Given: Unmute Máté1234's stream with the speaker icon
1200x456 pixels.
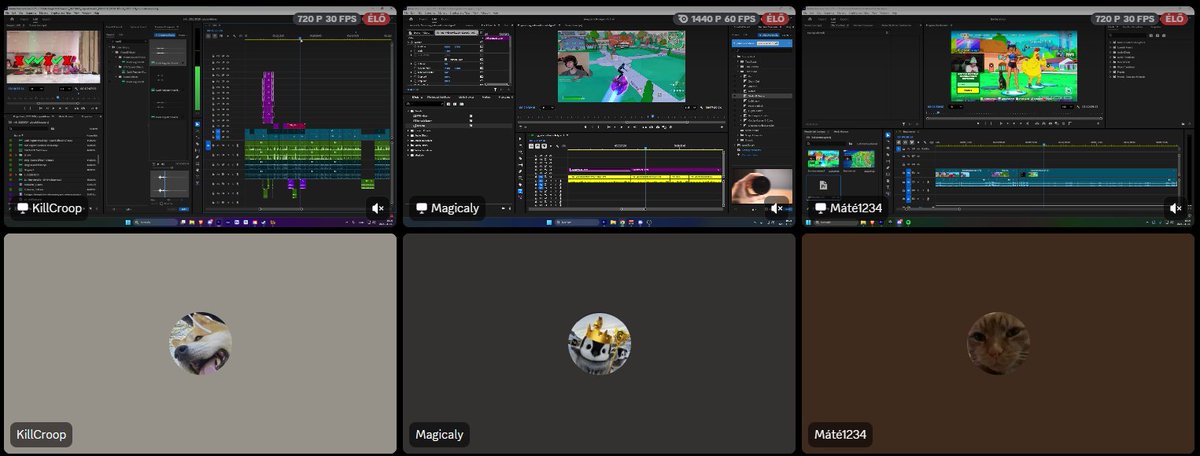Looking at the screenshot, I should tap(1175, 208).
